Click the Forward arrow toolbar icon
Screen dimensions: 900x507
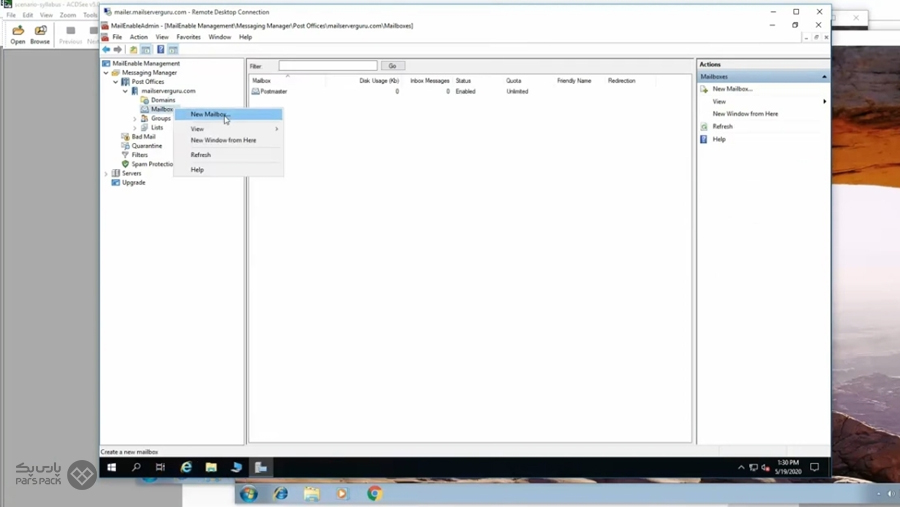[x=118, y=50]
